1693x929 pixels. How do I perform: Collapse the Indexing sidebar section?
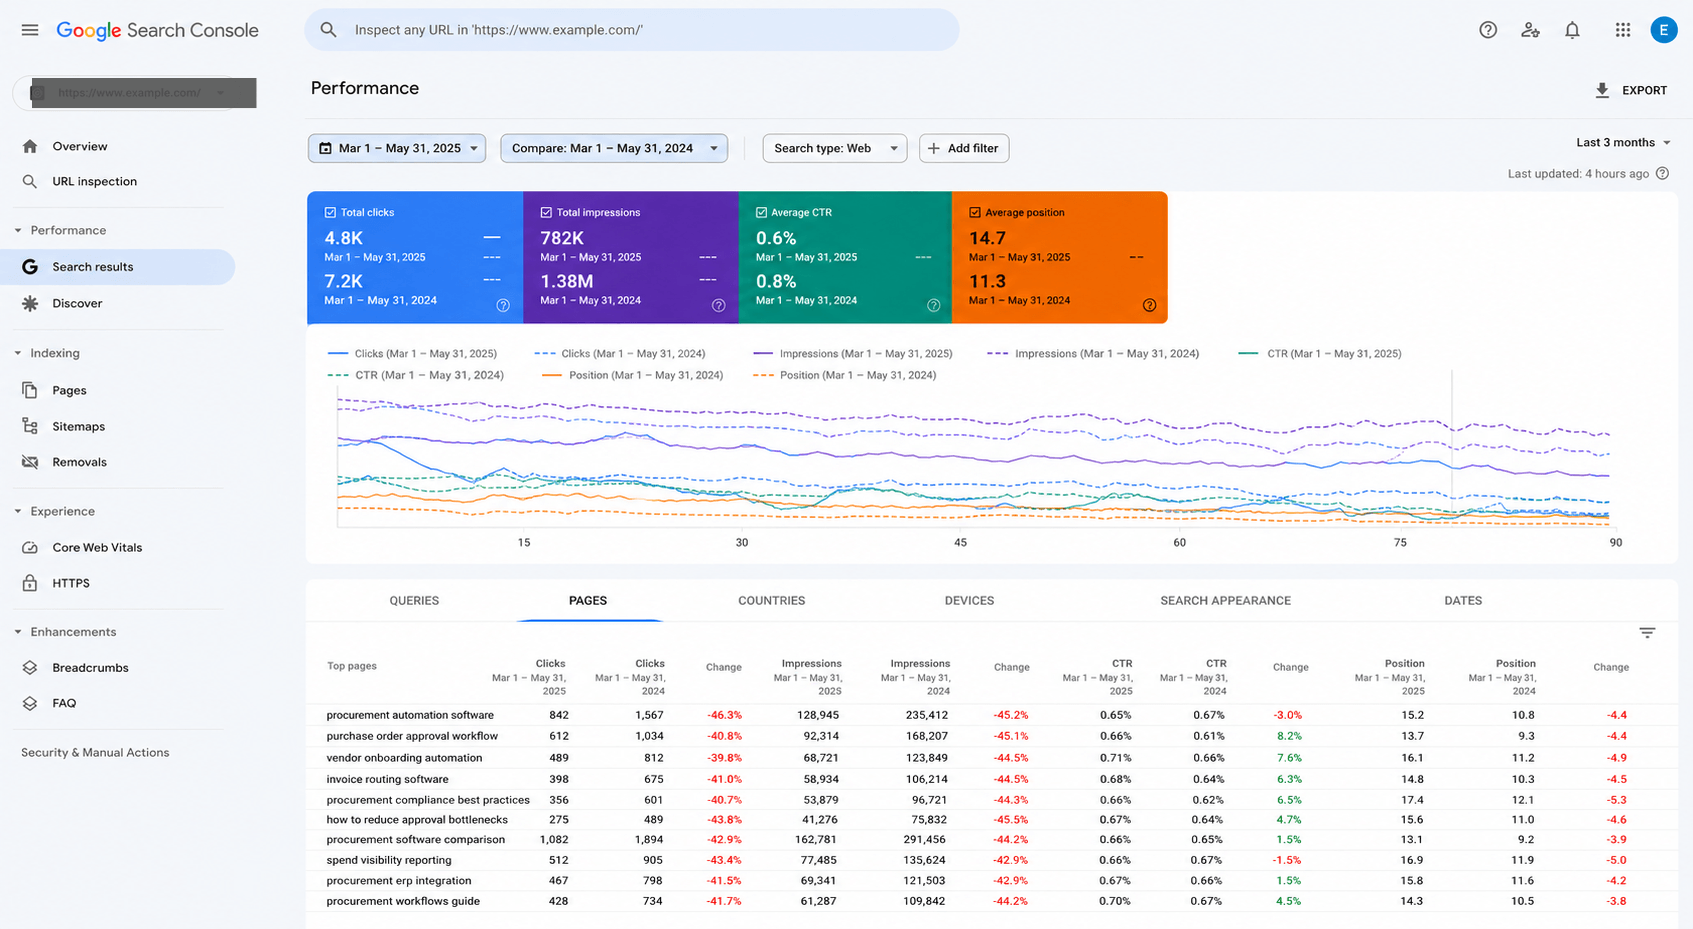point(18,353)
